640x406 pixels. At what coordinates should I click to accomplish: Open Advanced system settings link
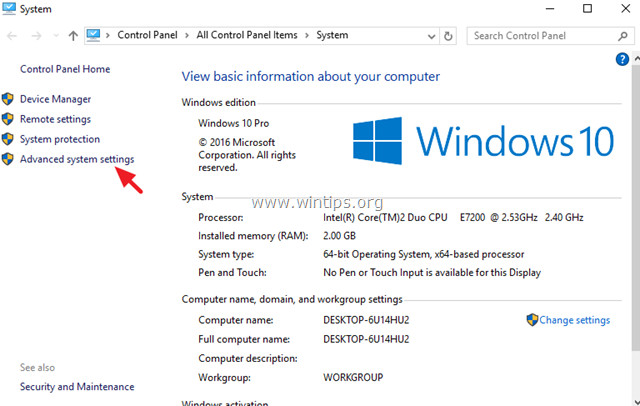(77, 159)
